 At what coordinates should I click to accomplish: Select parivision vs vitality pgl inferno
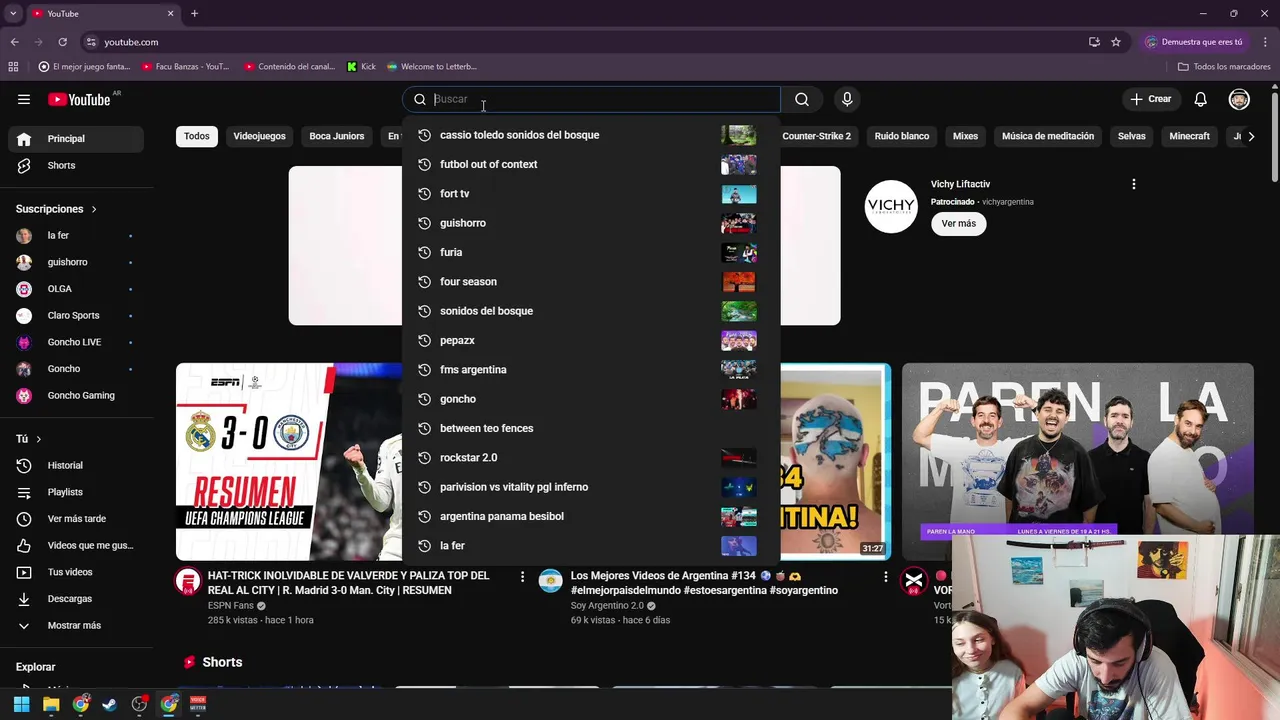click(x=591, y=487)
